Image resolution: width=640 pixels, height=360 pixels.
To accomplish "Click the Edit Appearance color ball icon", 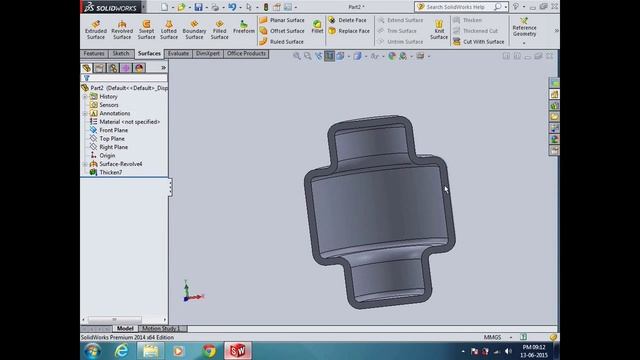I will (x=392, y=56).
